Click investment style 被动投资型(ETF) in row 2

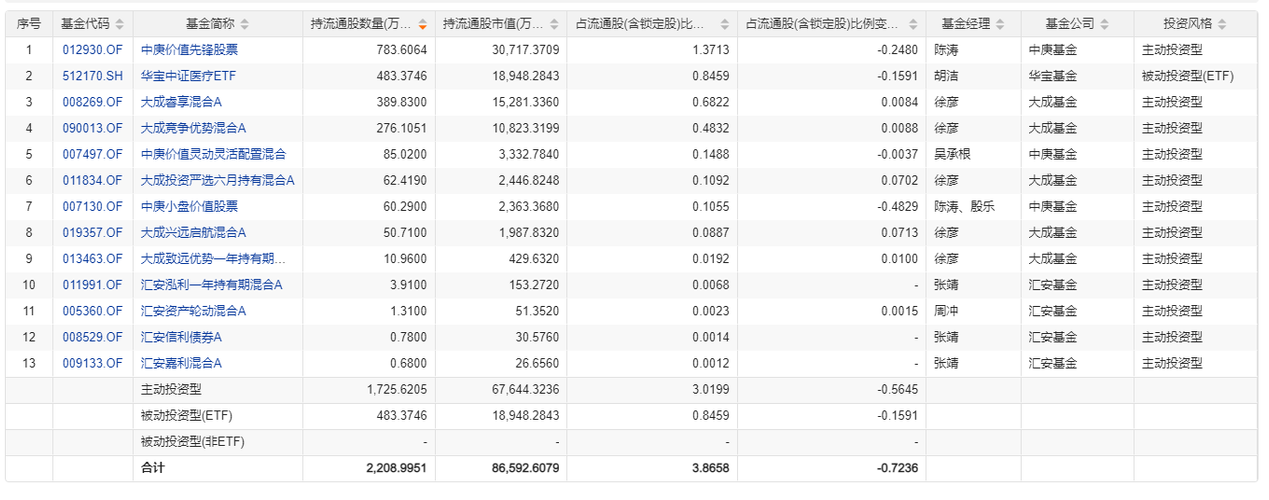(1188, 76)
